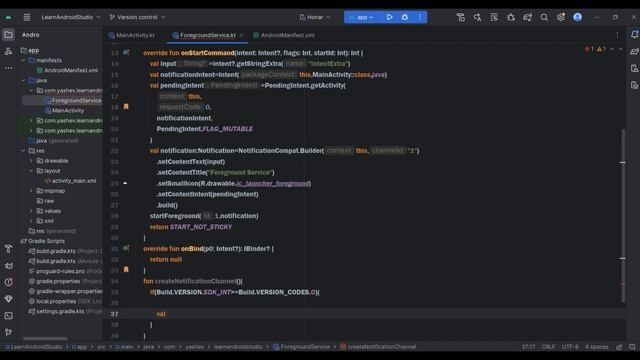Open App Quality Insights icon
Viewport: 640px width, 360px height.
pyautogui.click(x=8, y=299)
